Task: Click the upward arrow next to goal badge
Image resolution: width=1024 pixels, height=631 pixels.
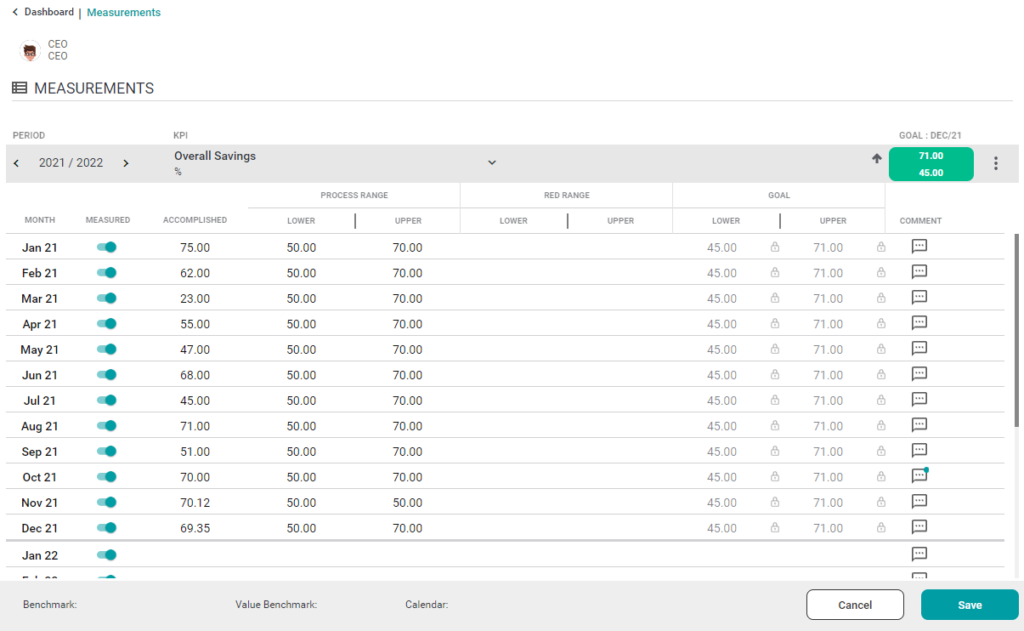Action: click(876, 159)
